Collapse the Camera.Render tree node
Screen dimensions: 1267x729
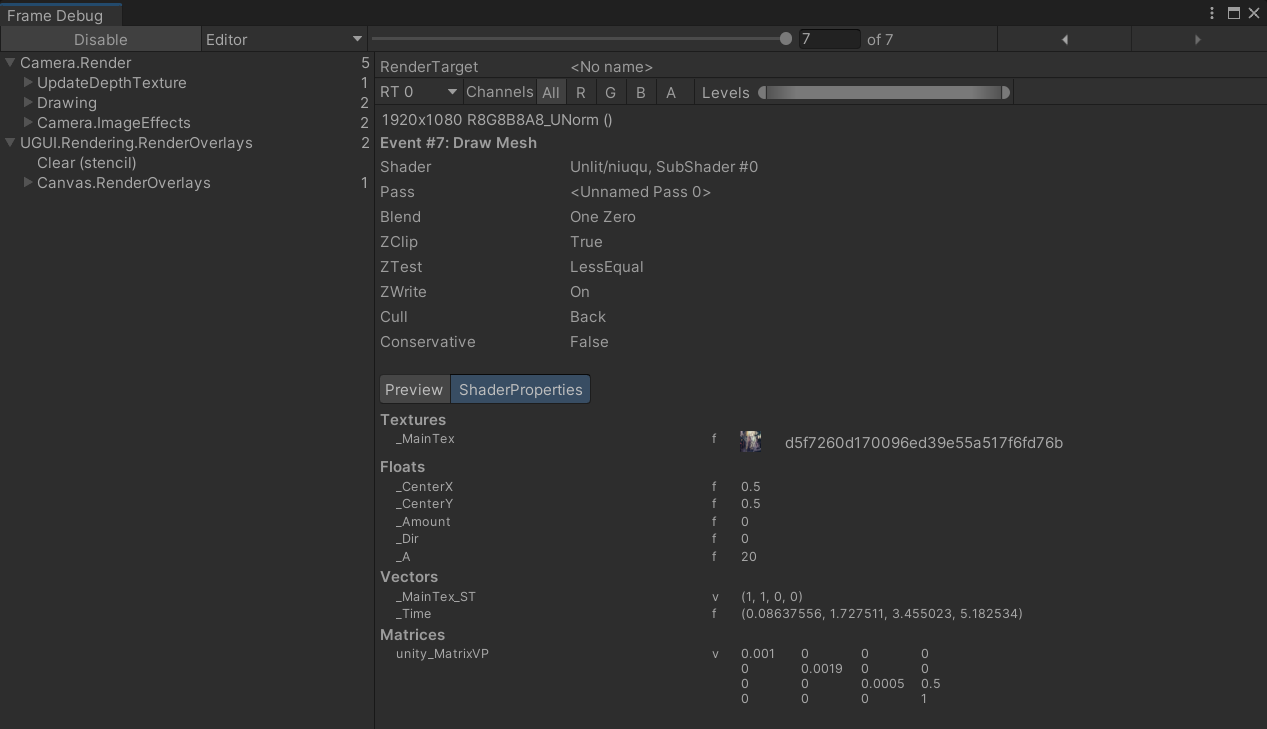[10, 63]
